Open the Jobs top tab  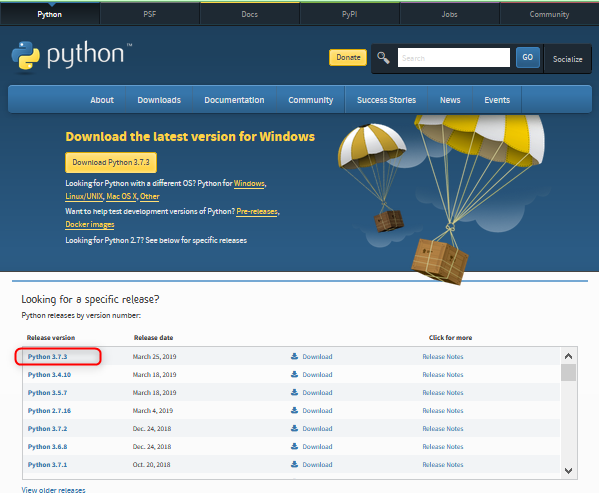pyautogui.click(x=450, y=14)
